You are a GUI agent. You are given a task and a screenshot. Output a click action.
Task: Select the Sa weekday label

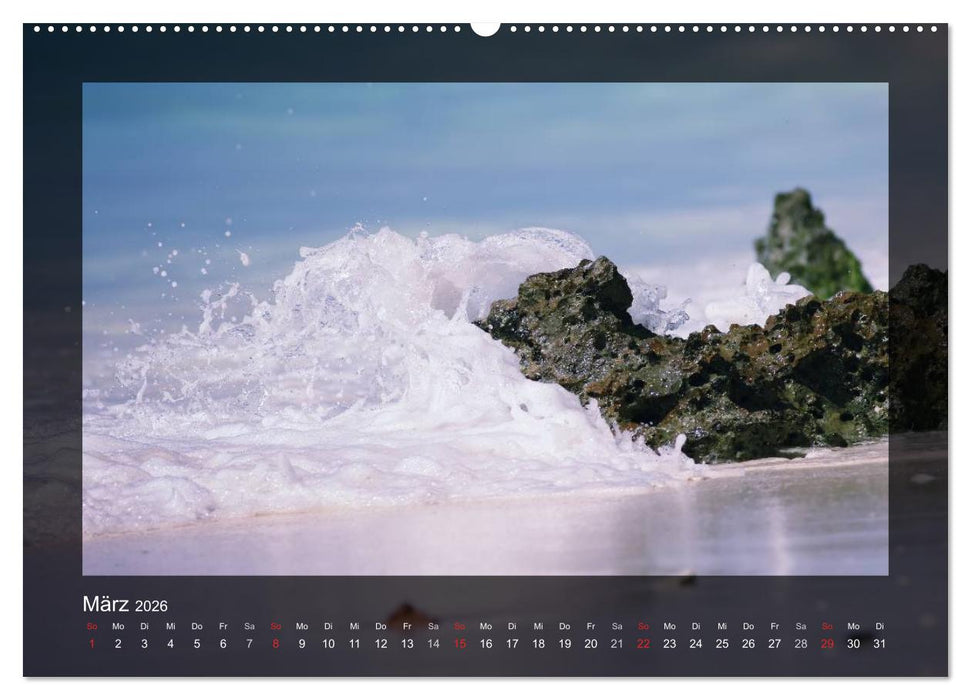(x=247, y=625)
